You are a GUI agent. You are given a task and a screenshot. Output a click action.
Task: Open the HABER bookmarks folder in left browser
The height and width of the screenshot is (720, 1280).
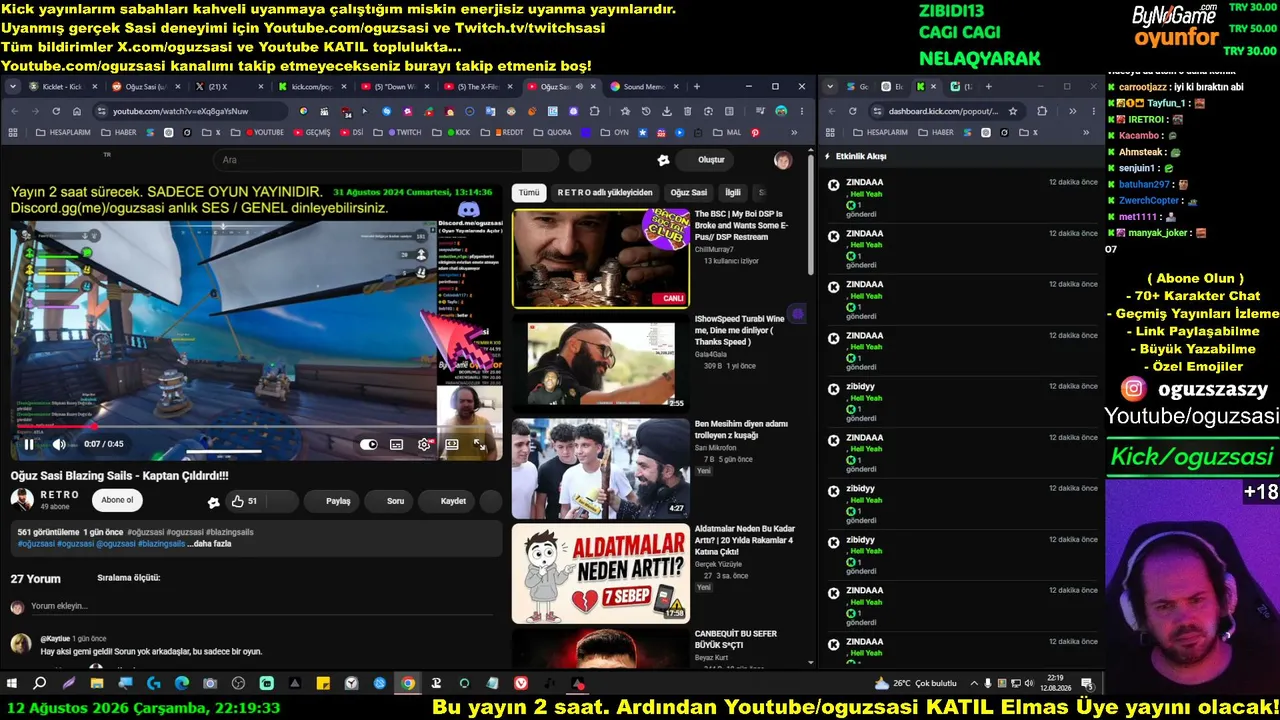[x=119, y=132]
